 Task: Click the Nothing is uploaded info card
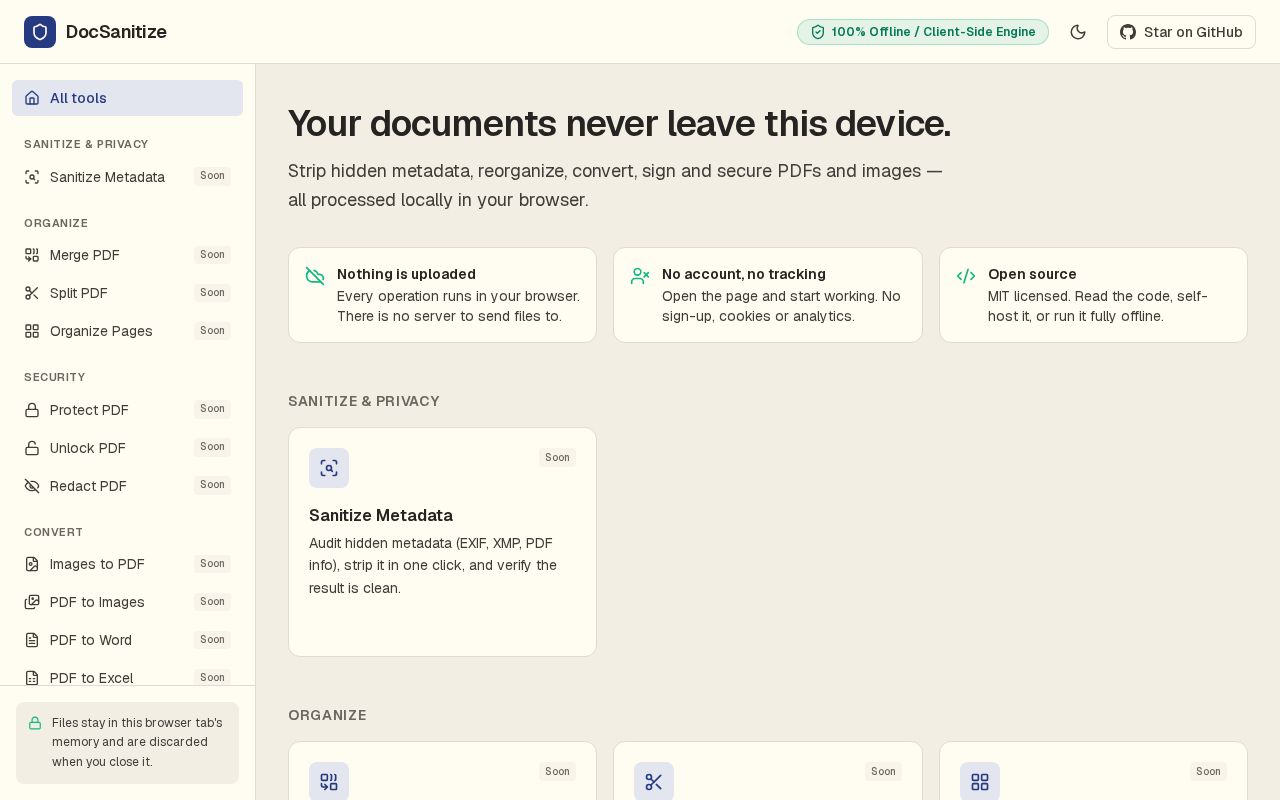(x=442, y=295)
